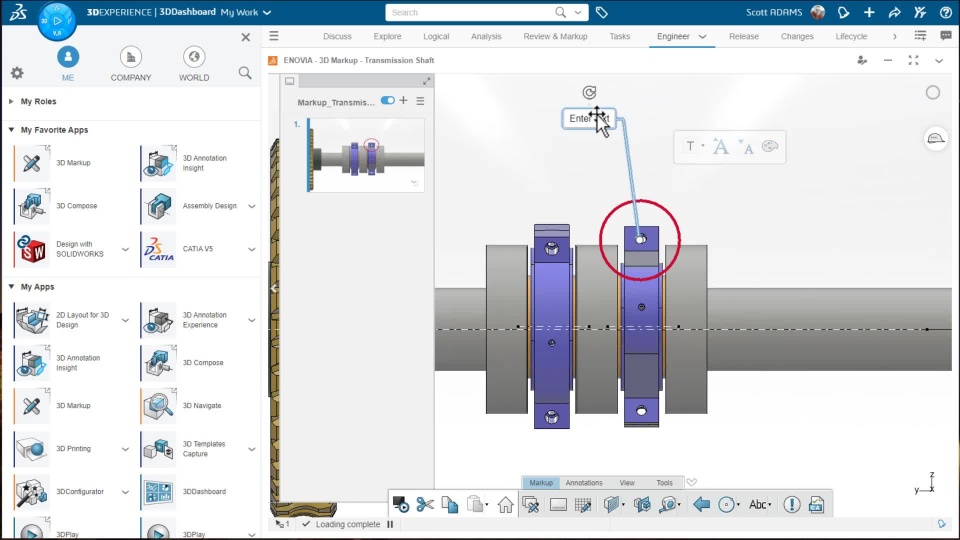Open 3D Markup in My Favorite Apps
This screenshot has height=540, width=960.
point(32,163)
